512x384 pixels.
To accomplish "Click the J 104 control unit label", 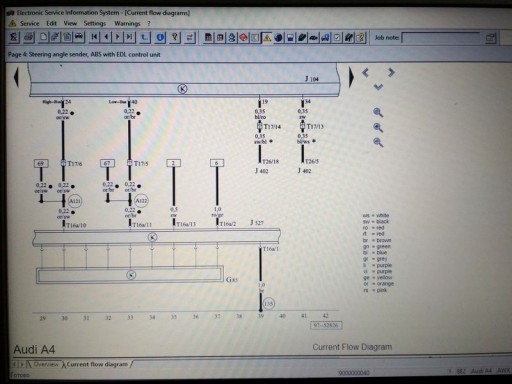I will (312, 79).
